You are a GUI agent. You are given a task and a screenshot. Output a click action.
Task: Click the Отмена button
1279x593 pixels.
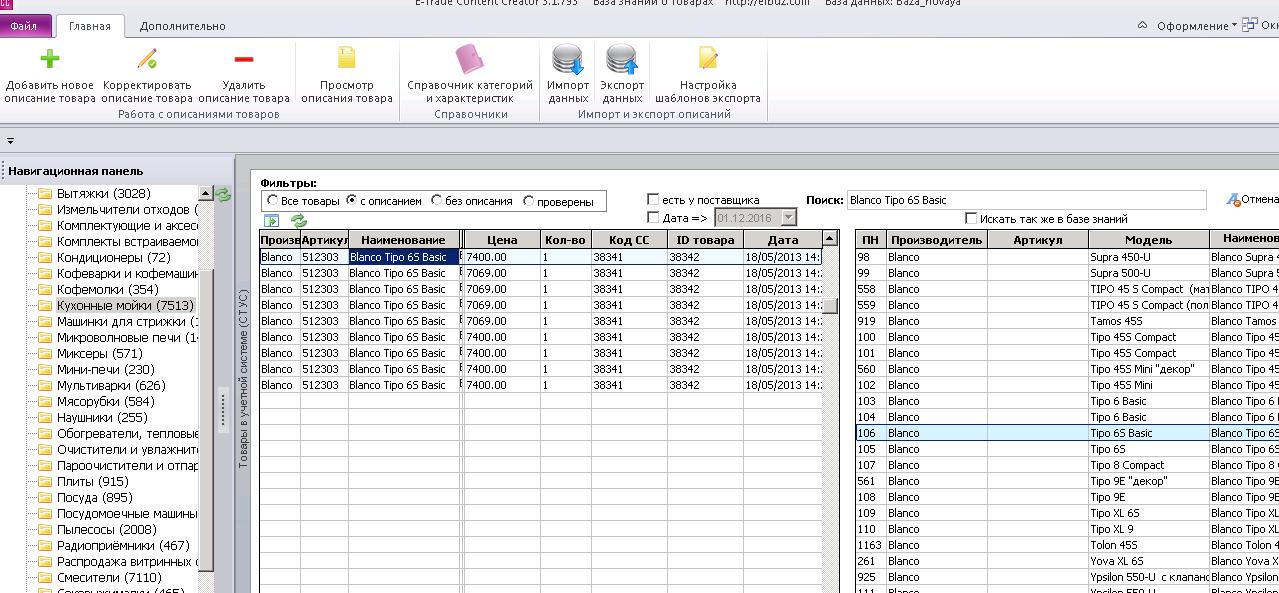[x=1252, y=200]
